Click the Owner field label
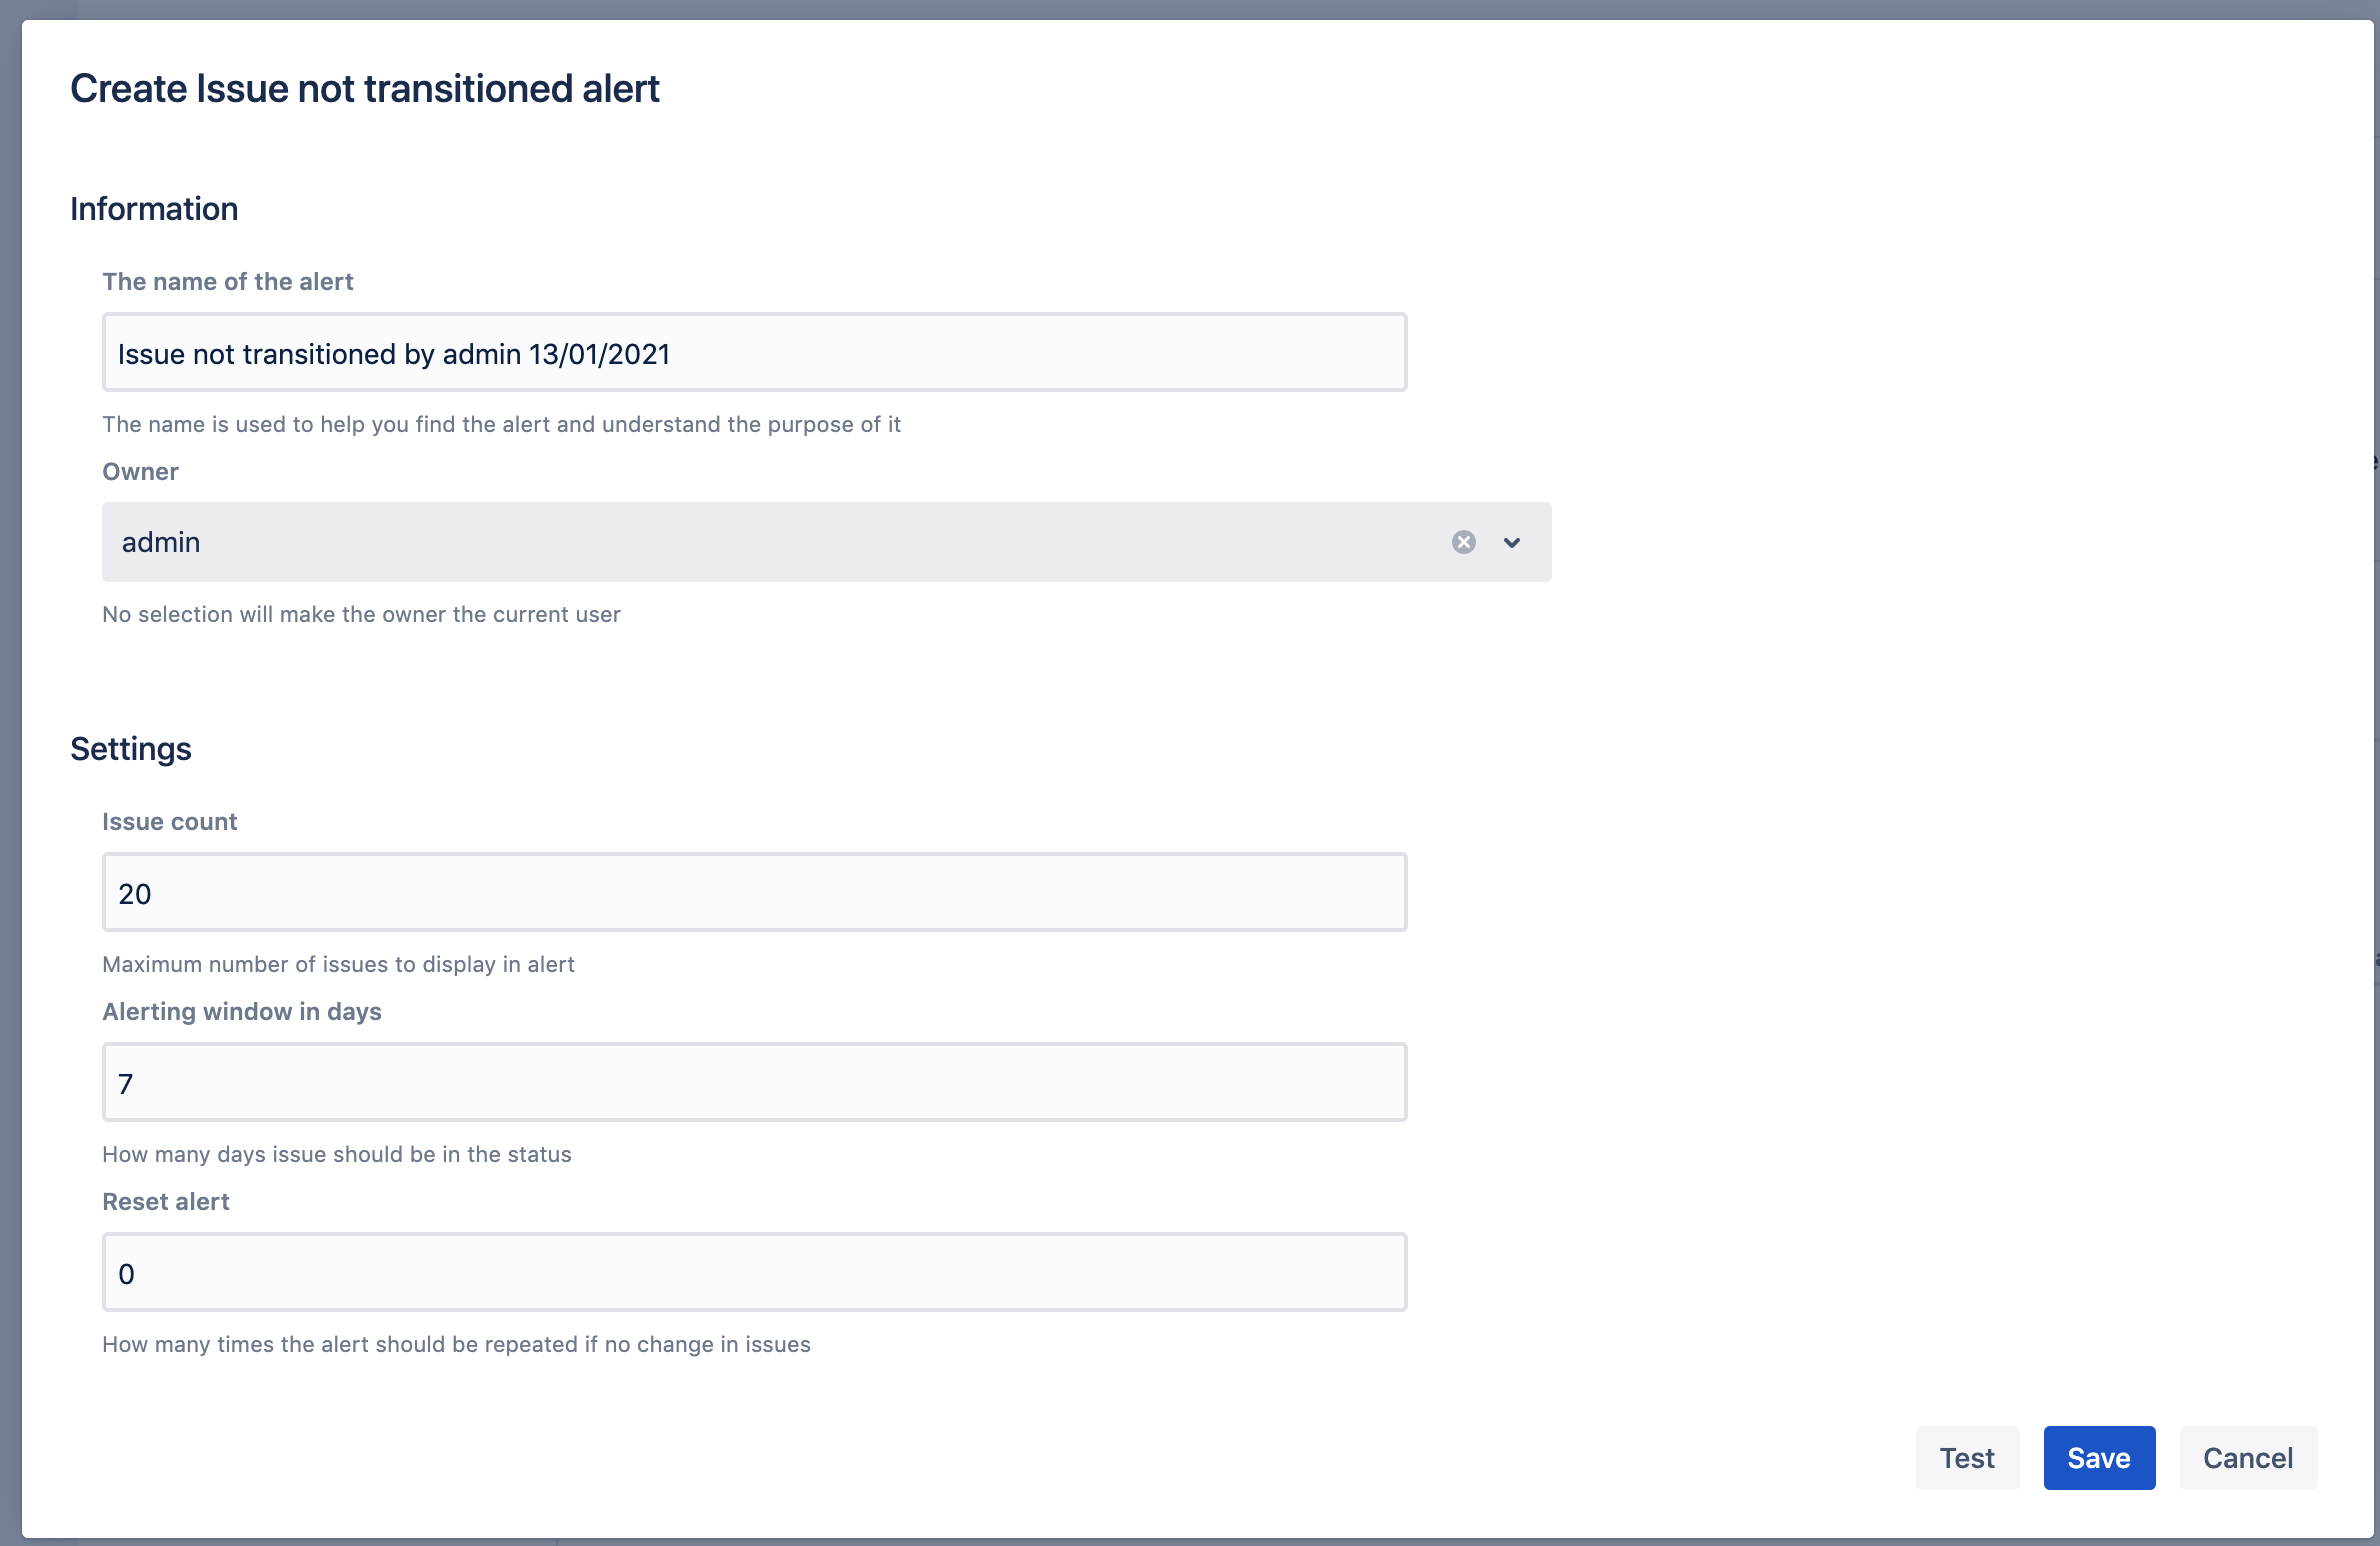Image resolution: width=2380 pixels, height=1546 pixels. point(140,472)
